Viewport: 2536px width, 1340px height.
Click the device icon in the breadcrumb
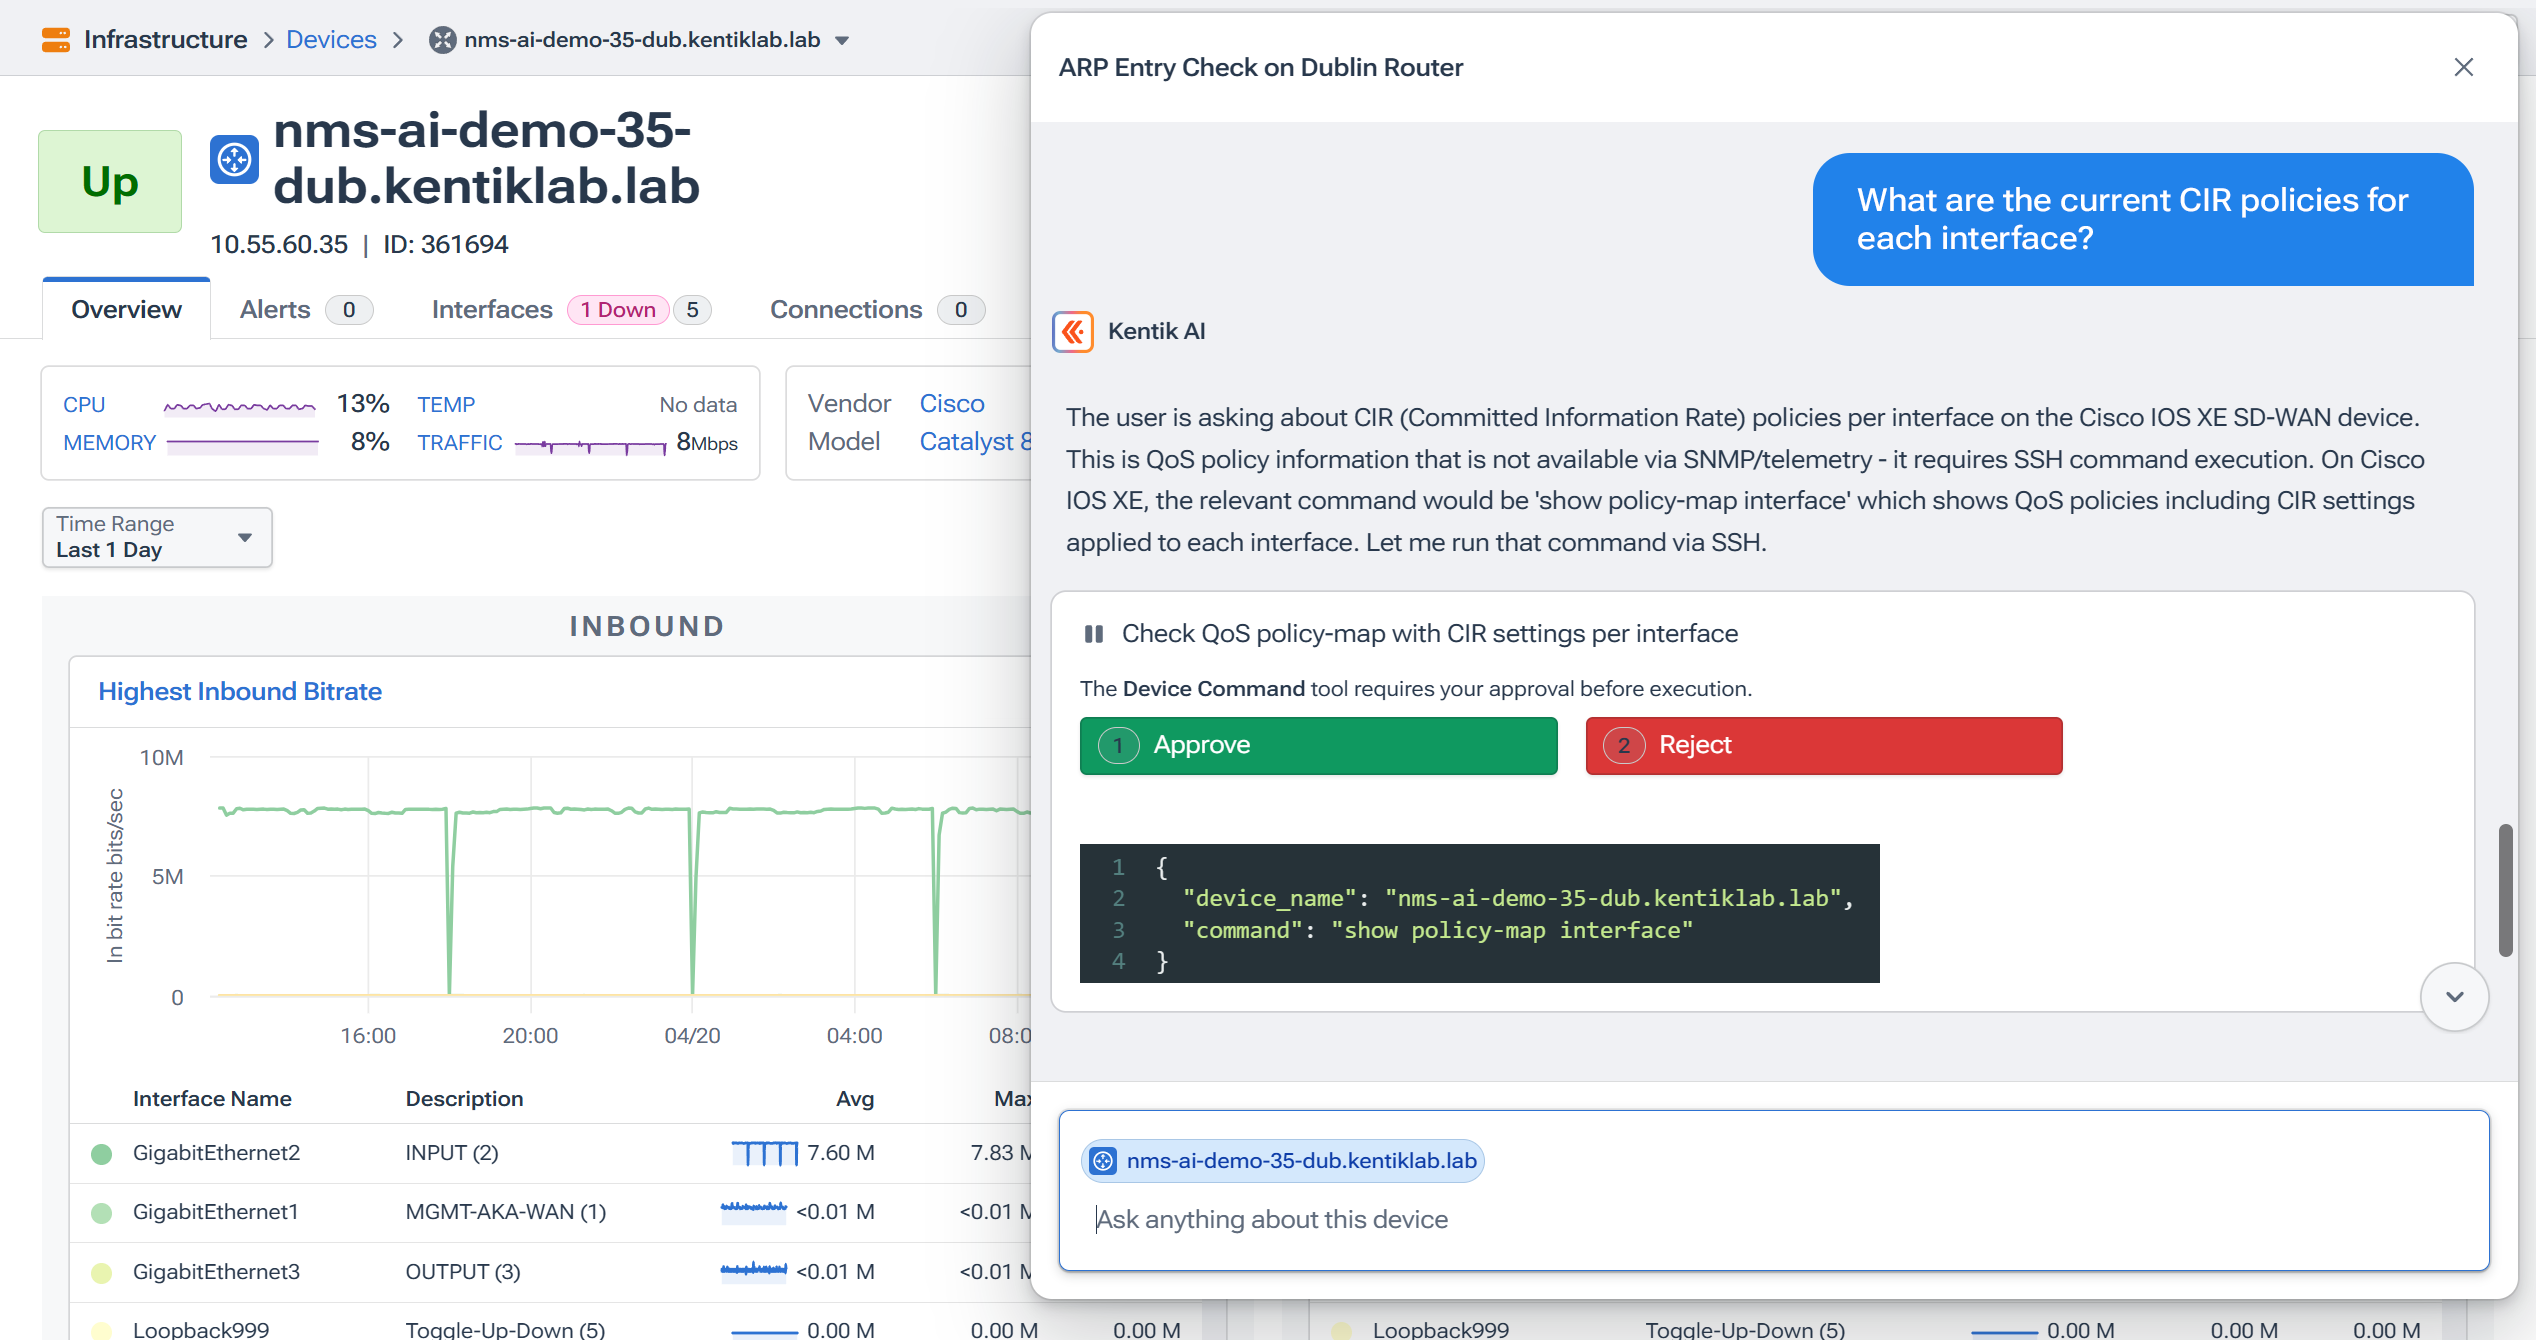pos(441,40)
